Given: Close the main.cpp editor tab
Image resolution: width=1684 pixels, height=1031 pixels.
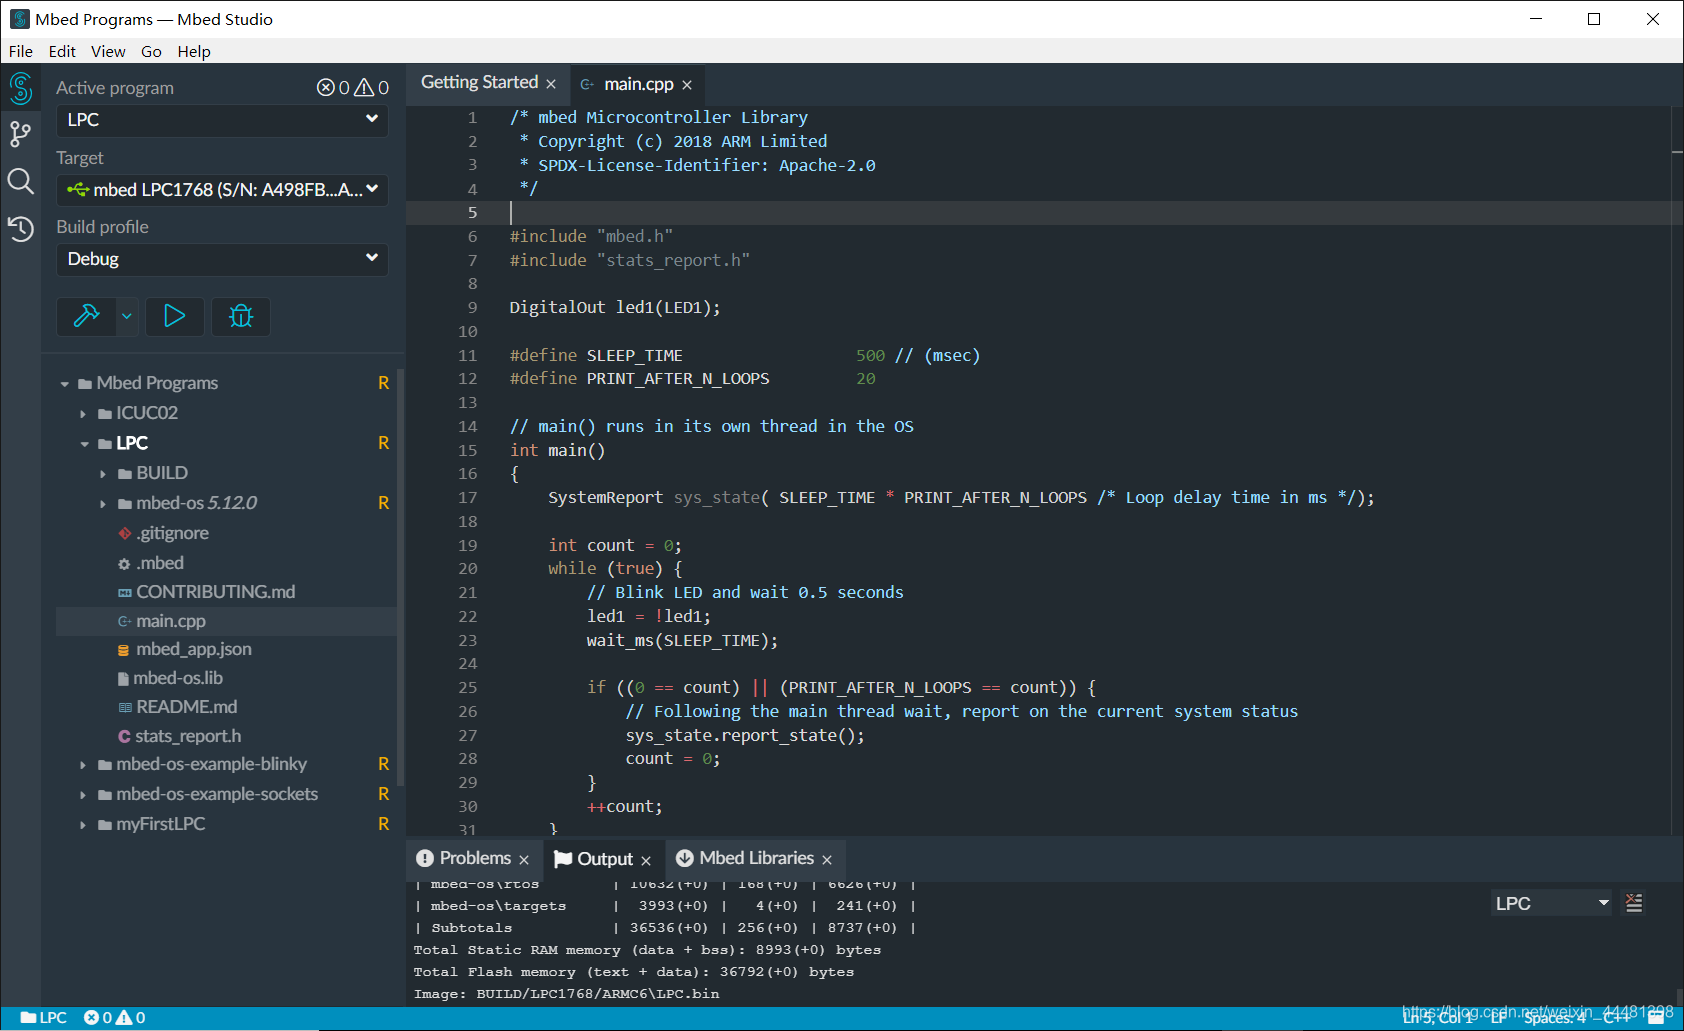Looking at the screenshot, I should coord(687,85).
